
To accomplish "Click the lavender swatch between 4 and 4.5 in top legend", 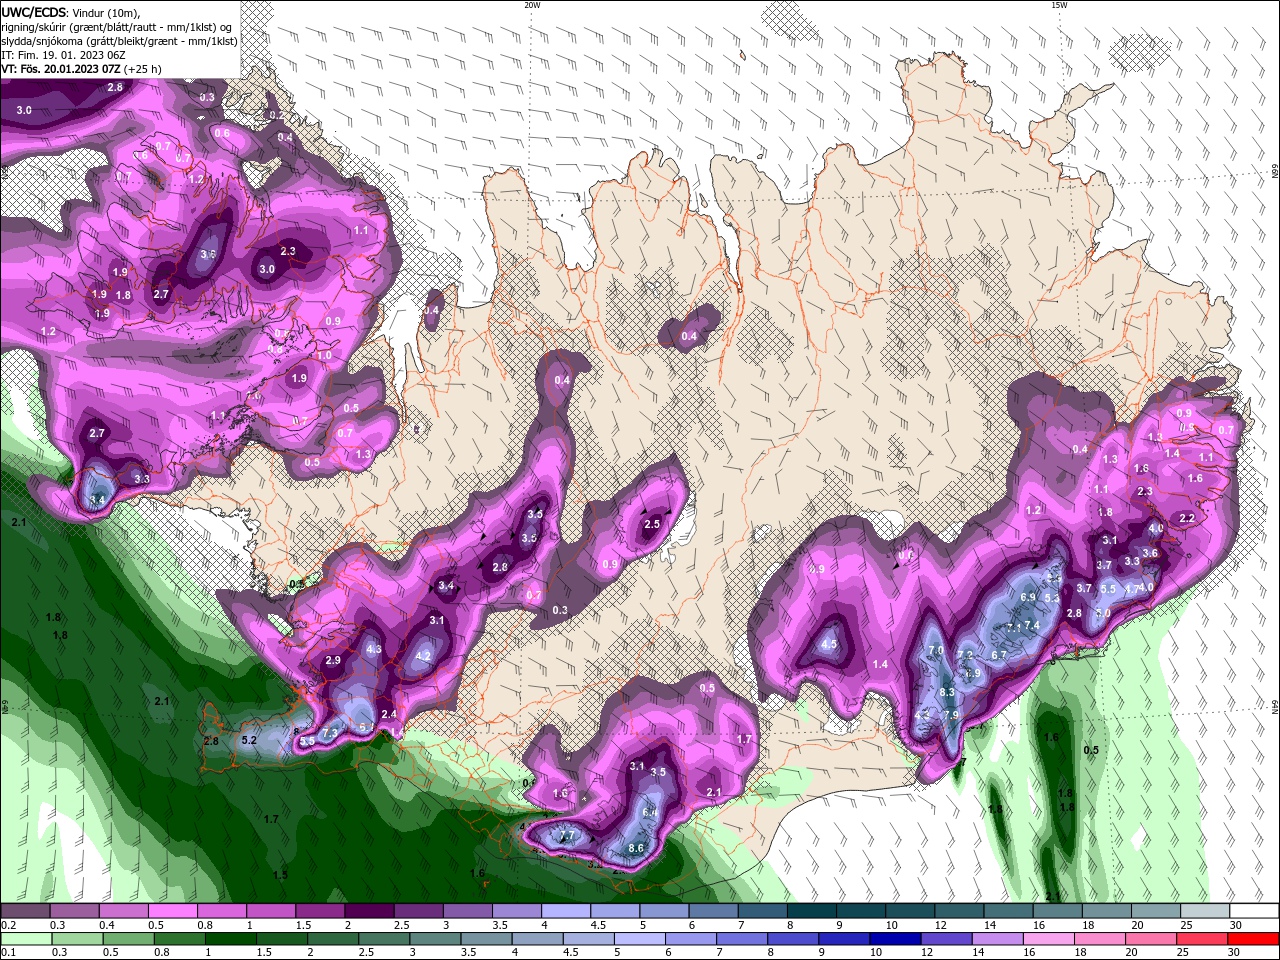I will pyautogui.click(x=566, y=911).
